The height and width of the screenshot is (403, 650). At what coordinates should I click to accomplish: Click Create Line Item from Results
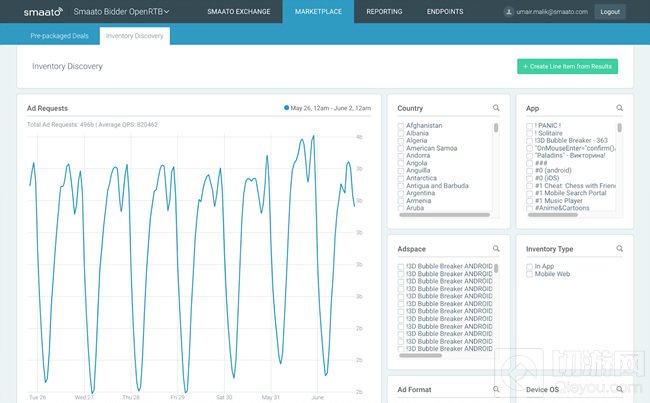567,66
